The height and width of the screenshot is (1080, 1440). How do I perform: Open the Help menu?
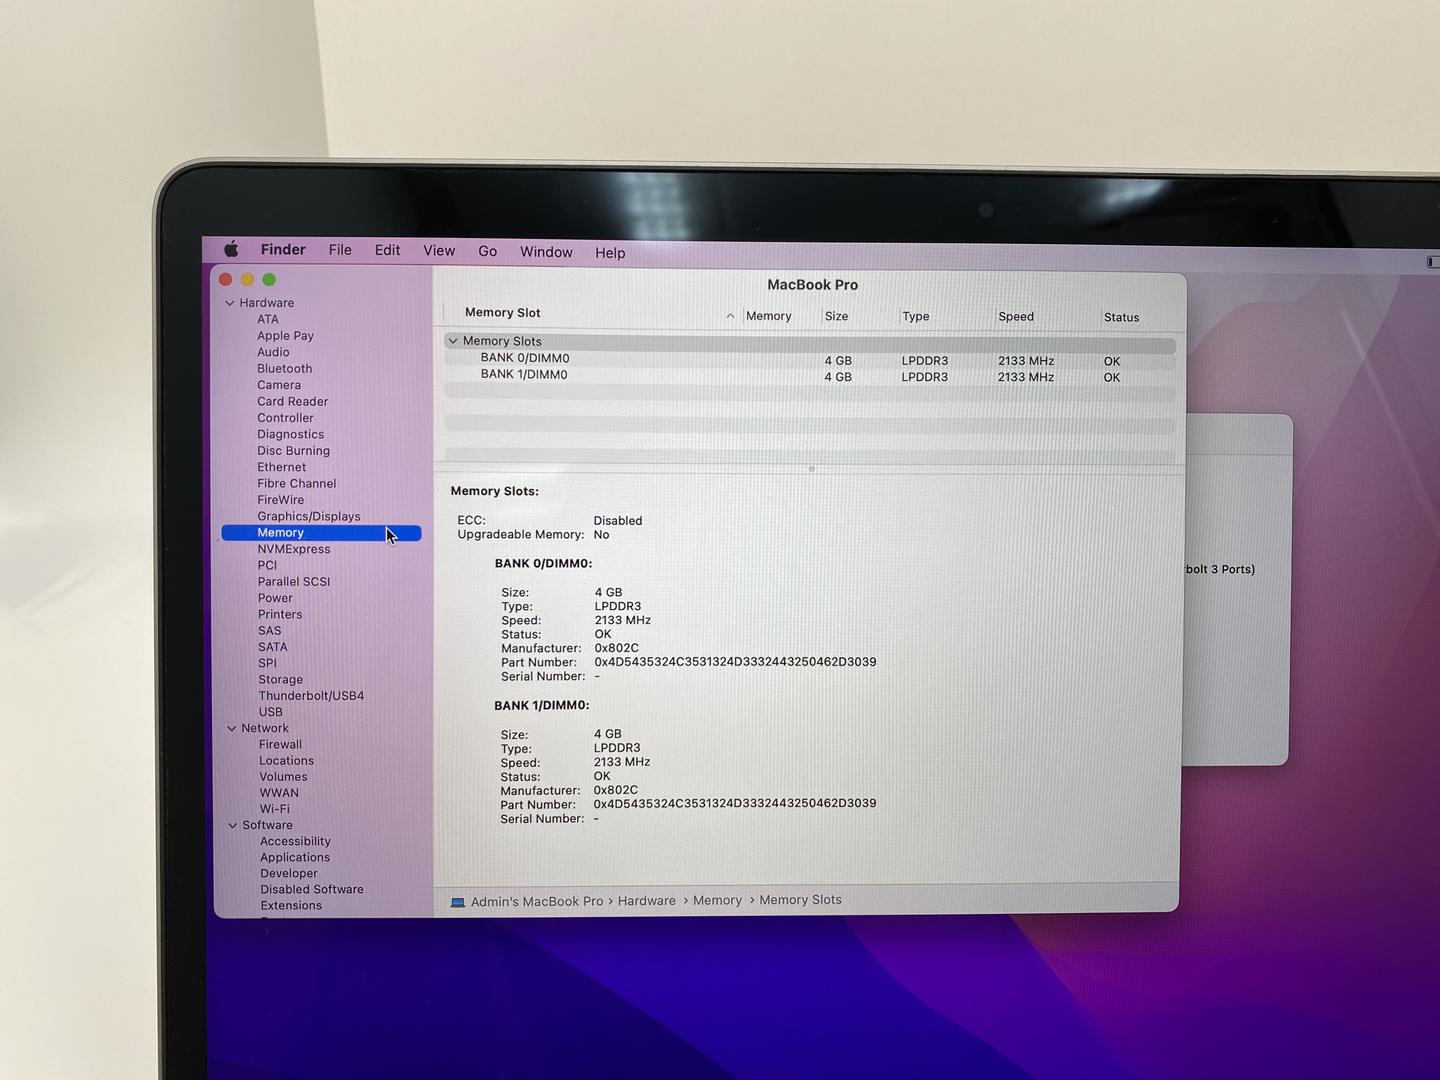(x=610, y=253)
